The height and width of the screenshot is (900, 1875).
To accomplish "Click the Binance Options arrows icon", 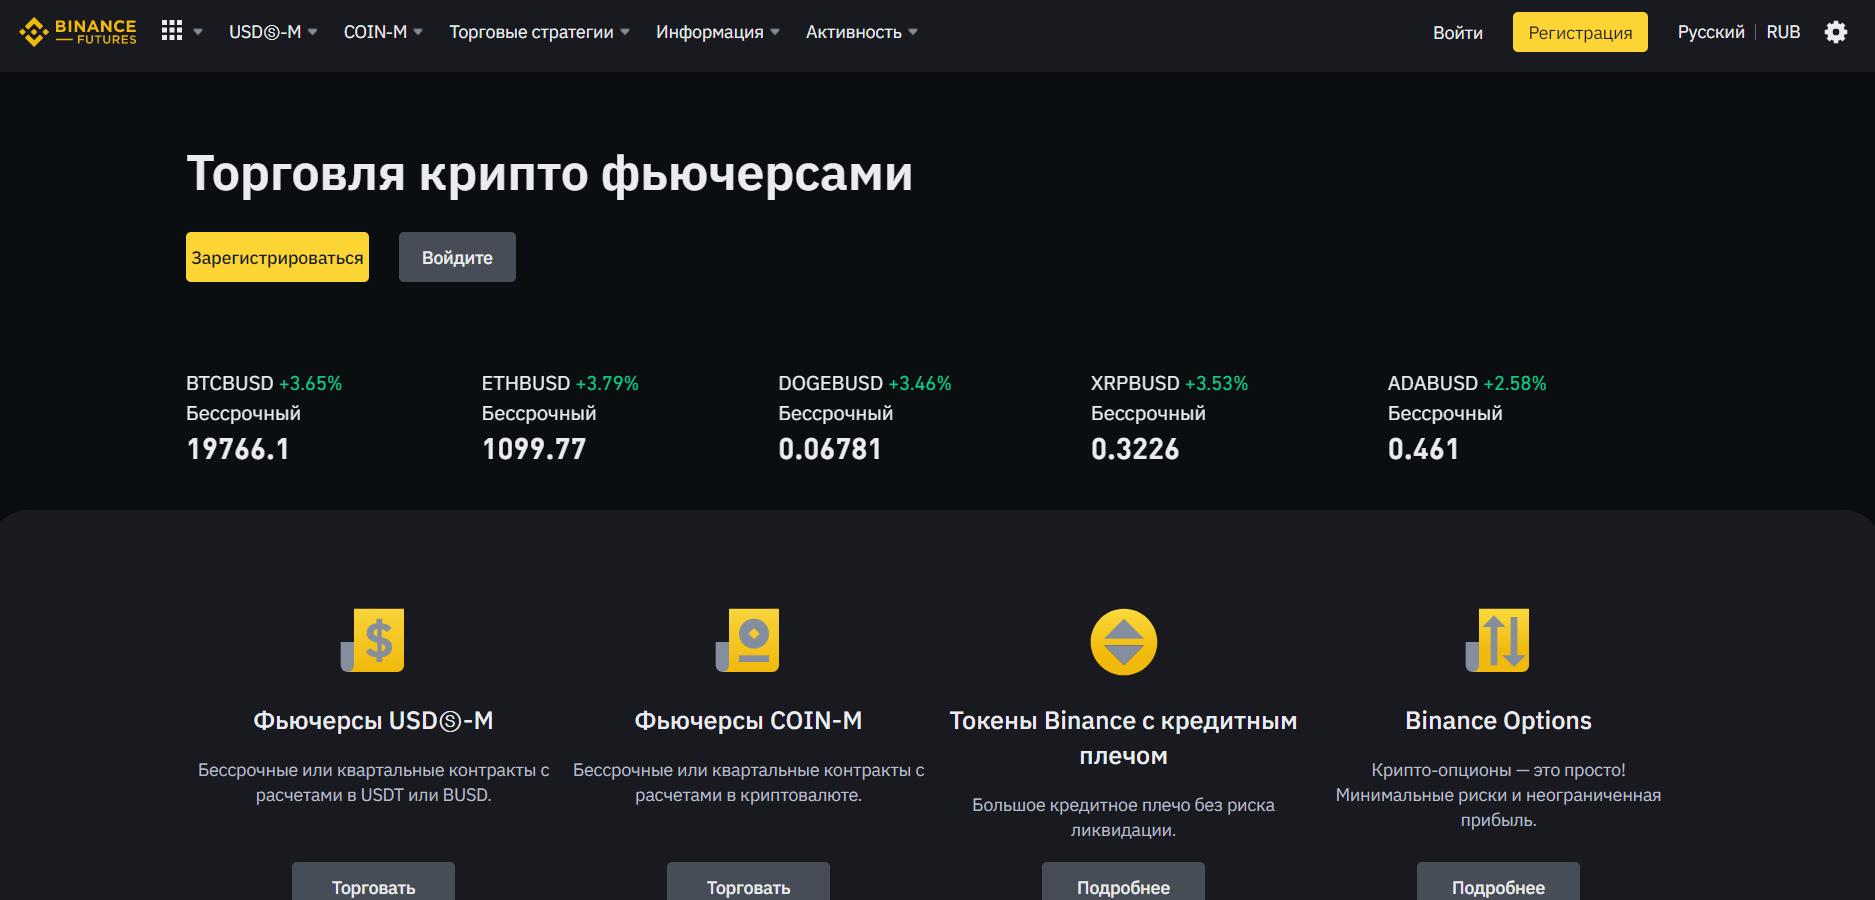I will (1498, 641).
